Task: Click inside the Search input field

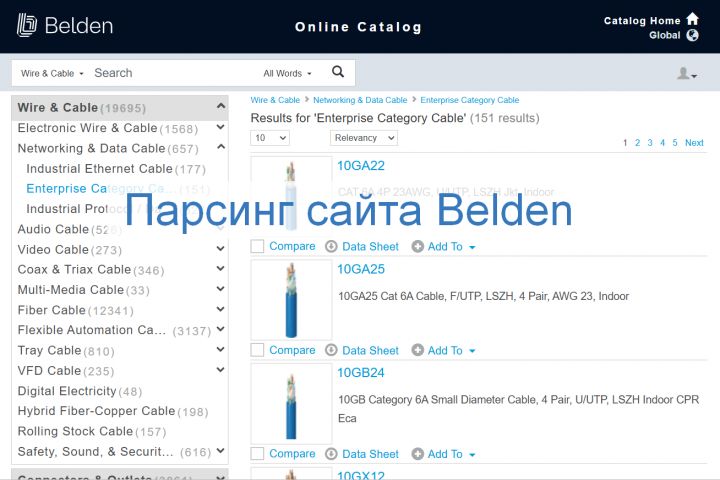Action: (174, 73)
